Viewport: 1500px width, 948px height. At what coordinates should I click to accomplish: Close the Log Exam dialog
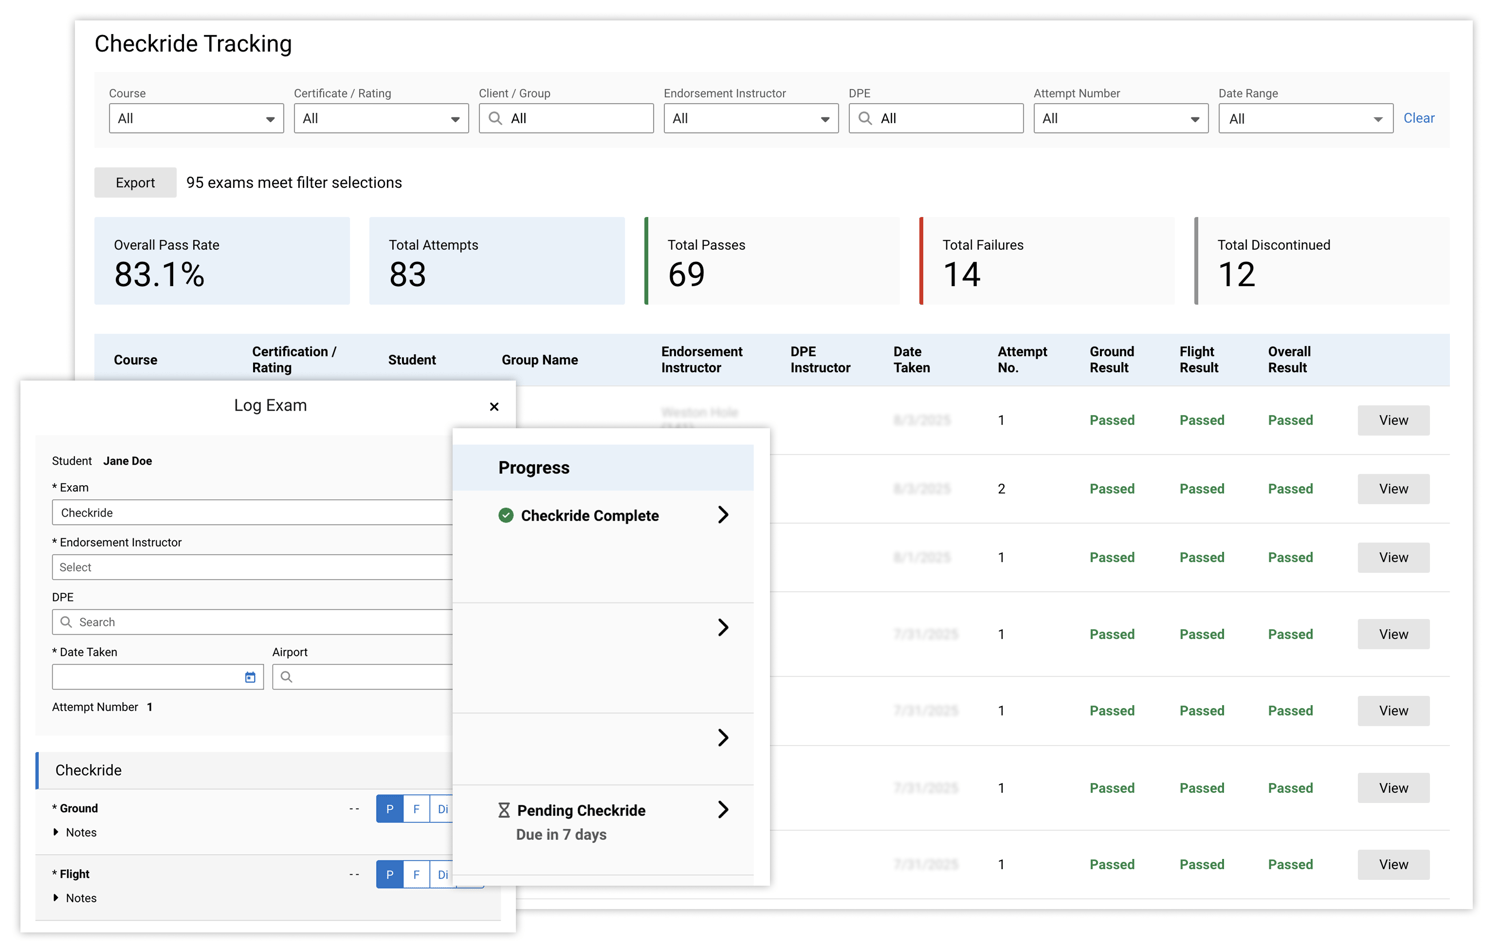(494, 407)
